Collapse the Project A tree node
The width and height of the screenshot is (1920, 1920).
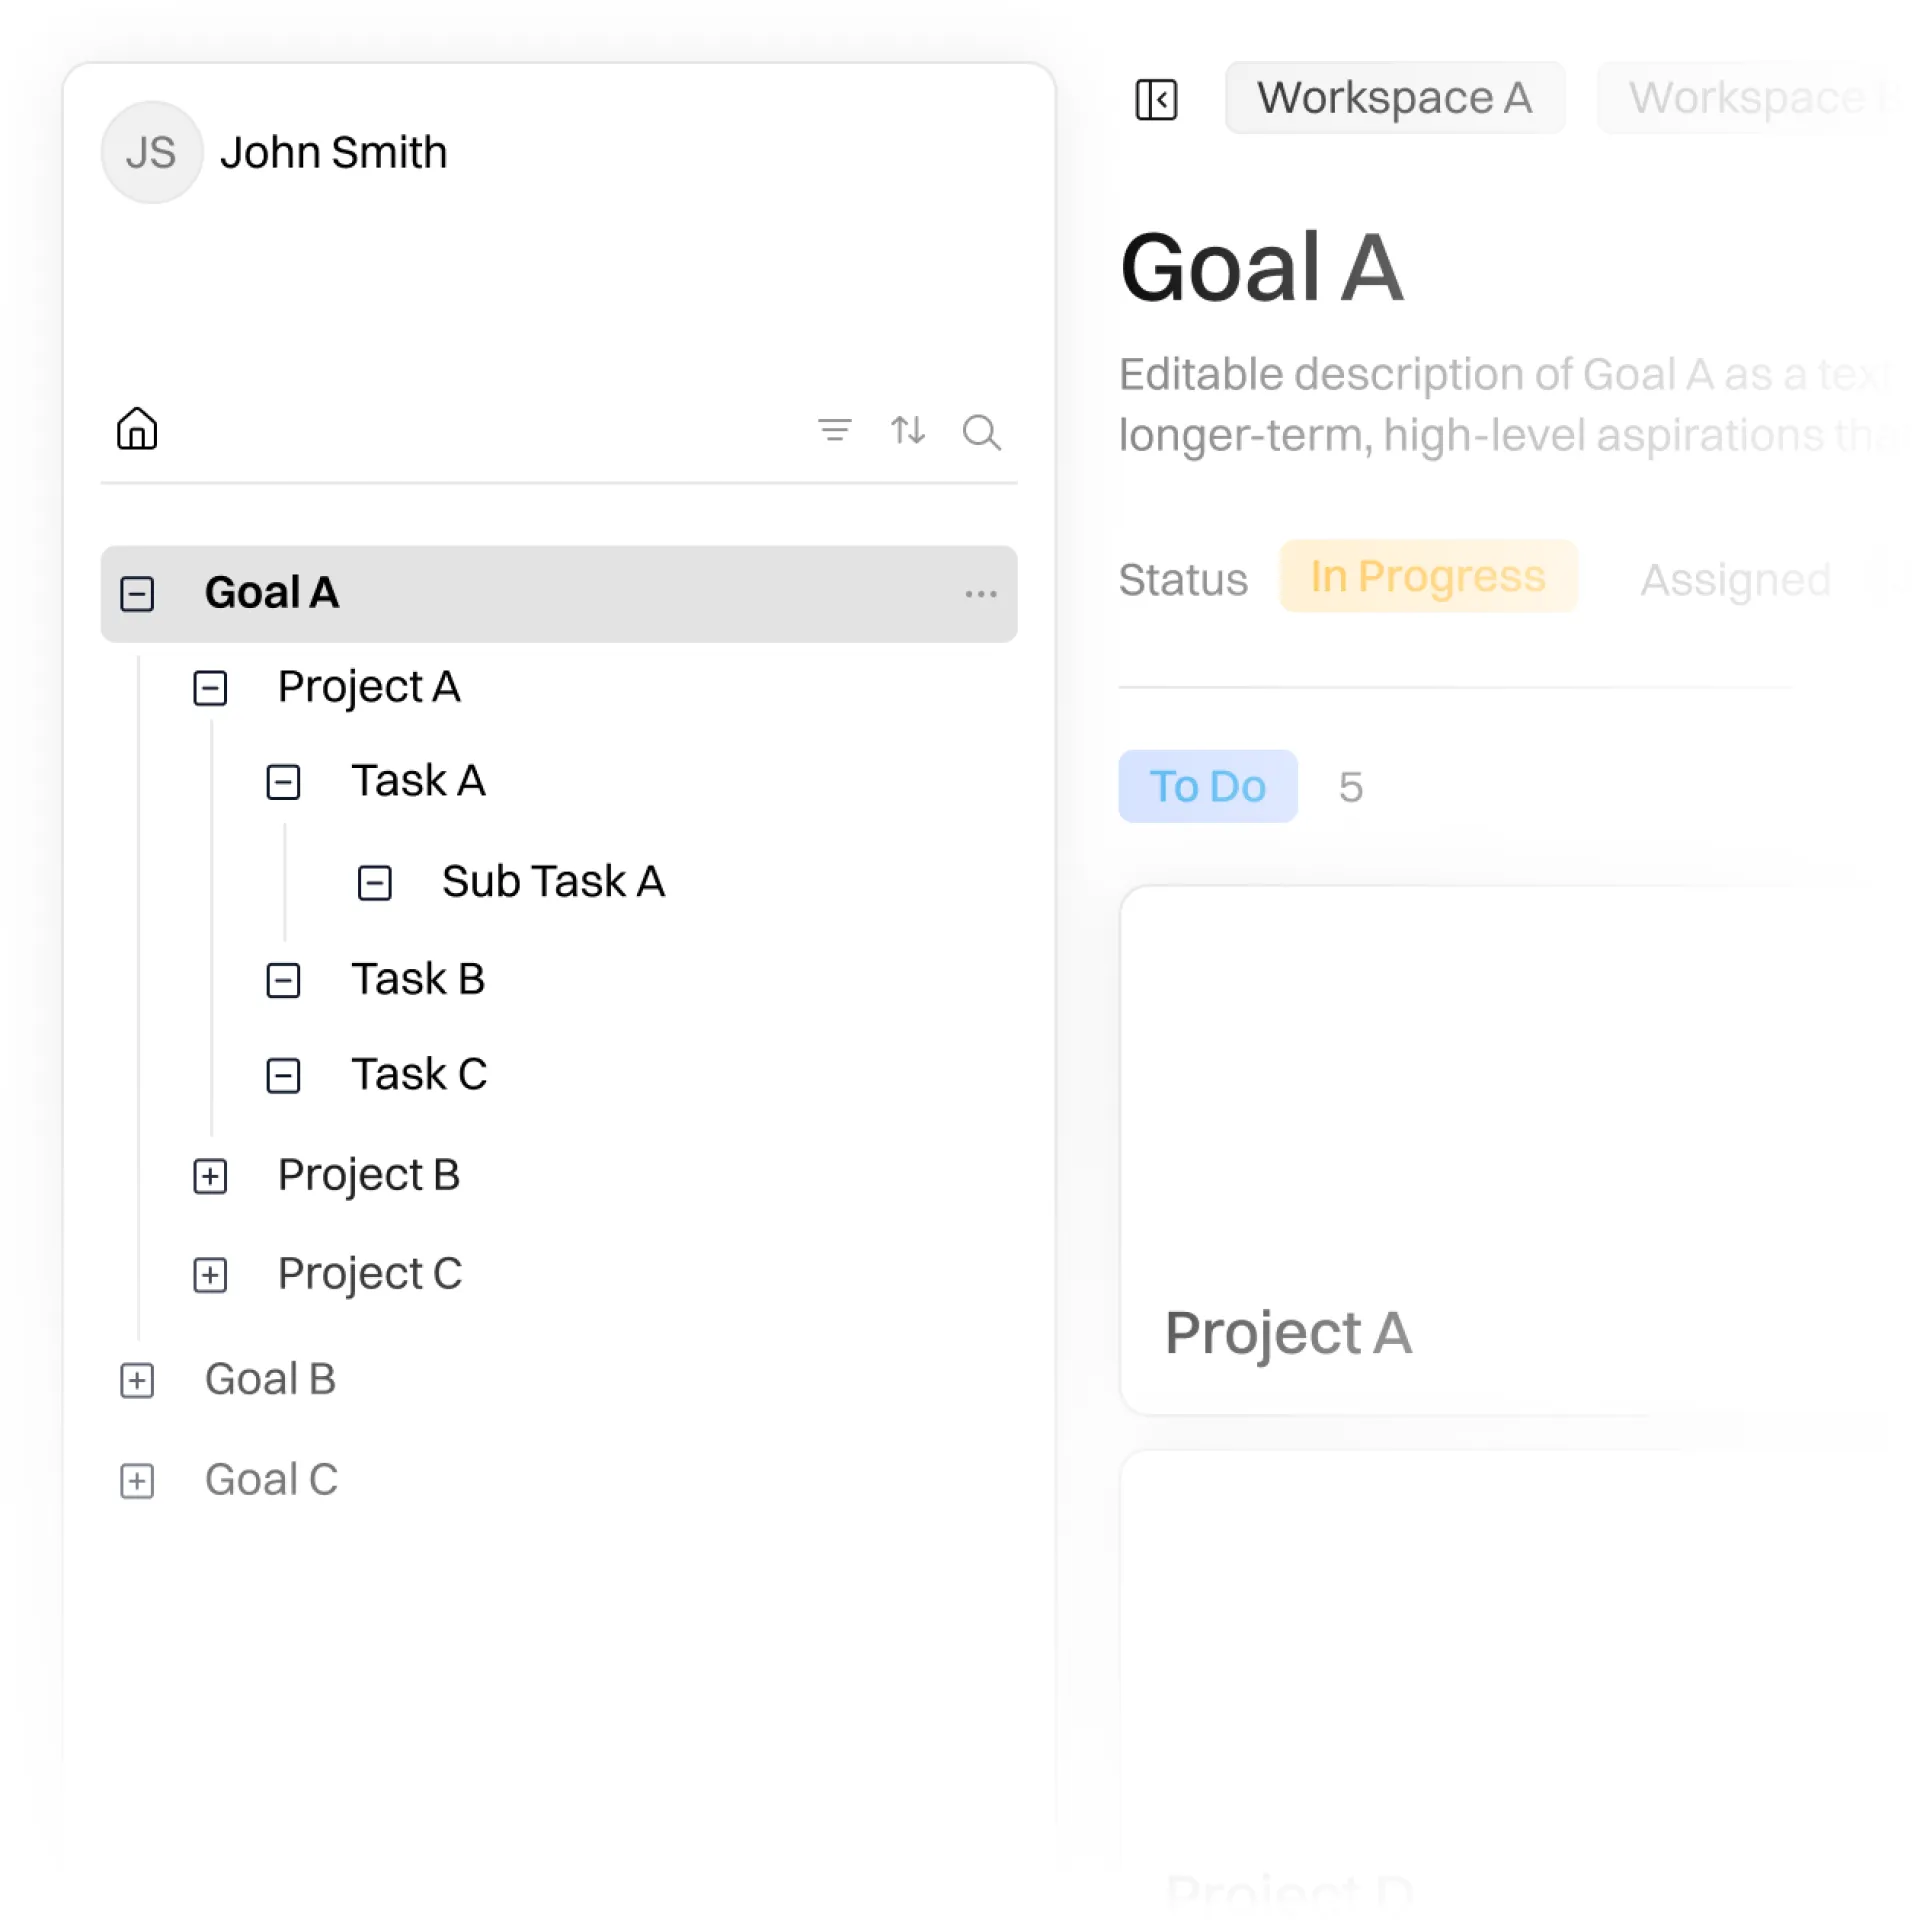(x=210, y=687)
